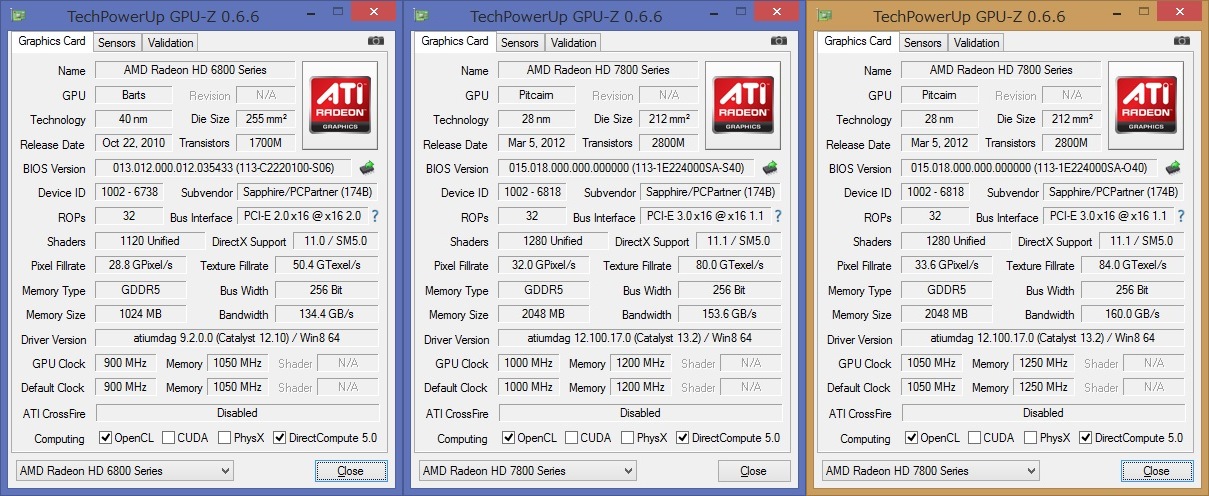Image resolution: width=1209 pixels, height=496 pixels.
Task: Toggle PhysX checkbox in 1050 MHz HD 7800 window
Action: (x=1030, y=438)
